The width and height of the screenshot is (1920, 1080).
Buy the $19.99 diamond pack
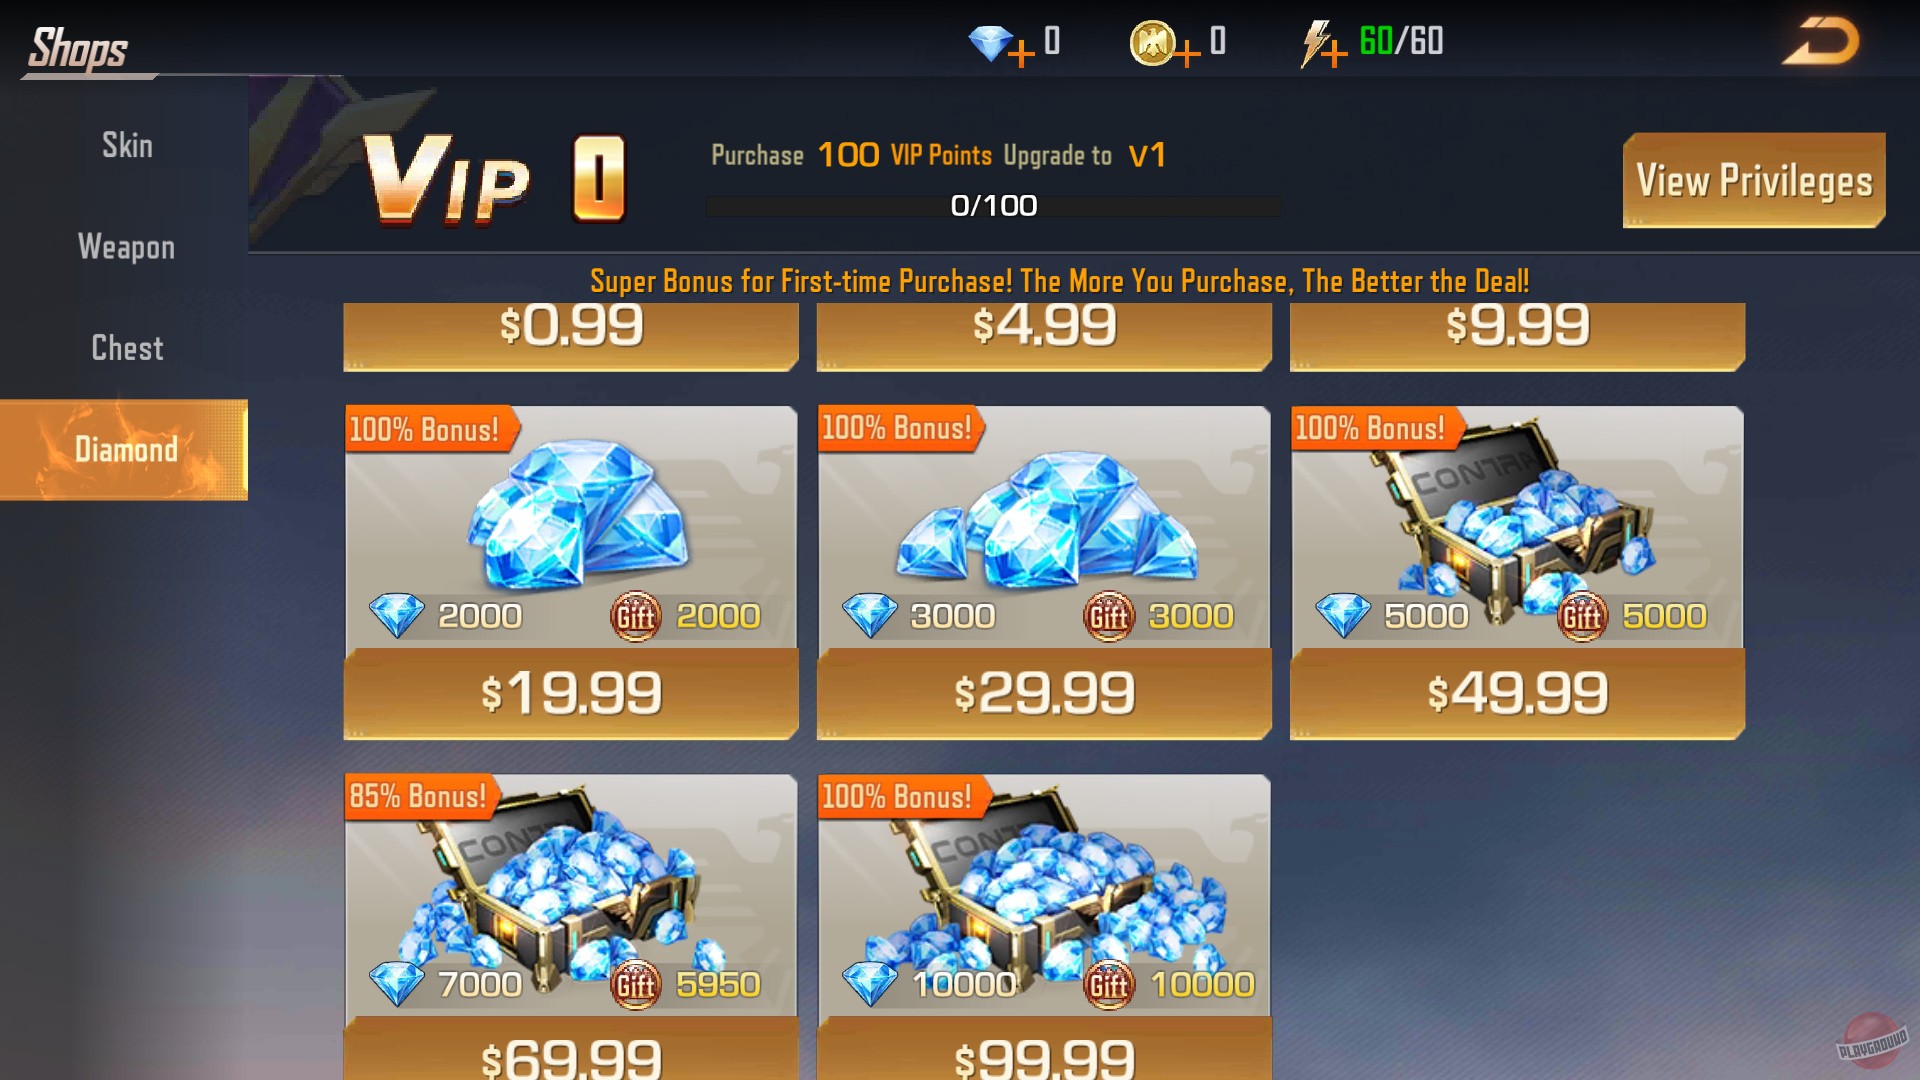coord(571,694)
